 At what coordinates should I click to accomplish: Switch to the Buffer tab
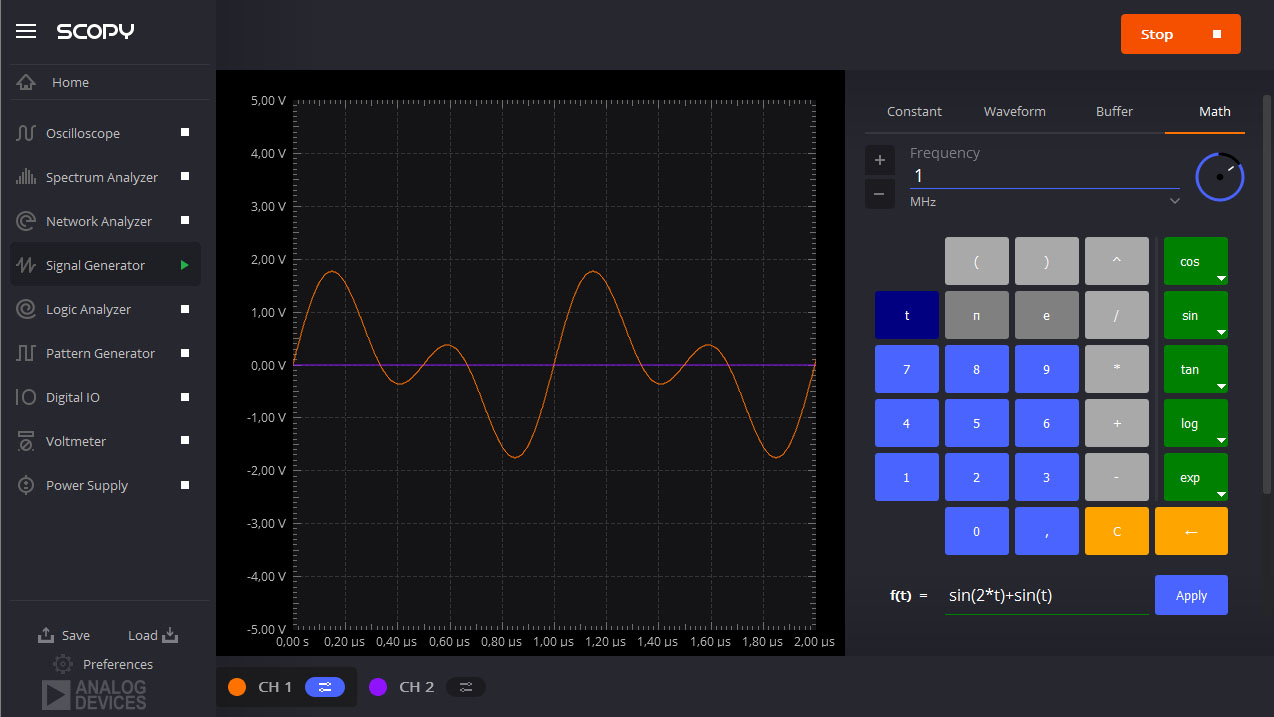[1115, 112]
